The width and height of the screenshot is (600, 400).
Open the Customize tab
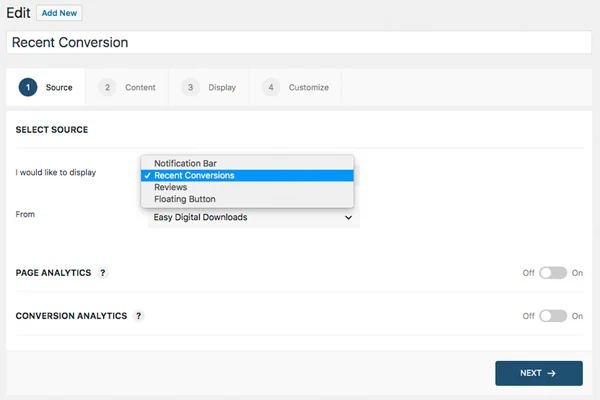(295, 87)
